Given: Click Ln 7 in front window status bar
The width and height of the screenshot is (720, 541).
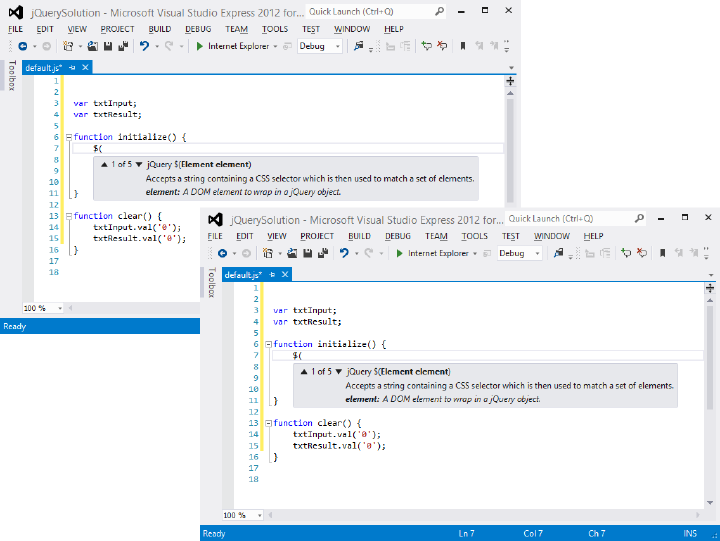Looking at the screenshot, I should [466, 533].
